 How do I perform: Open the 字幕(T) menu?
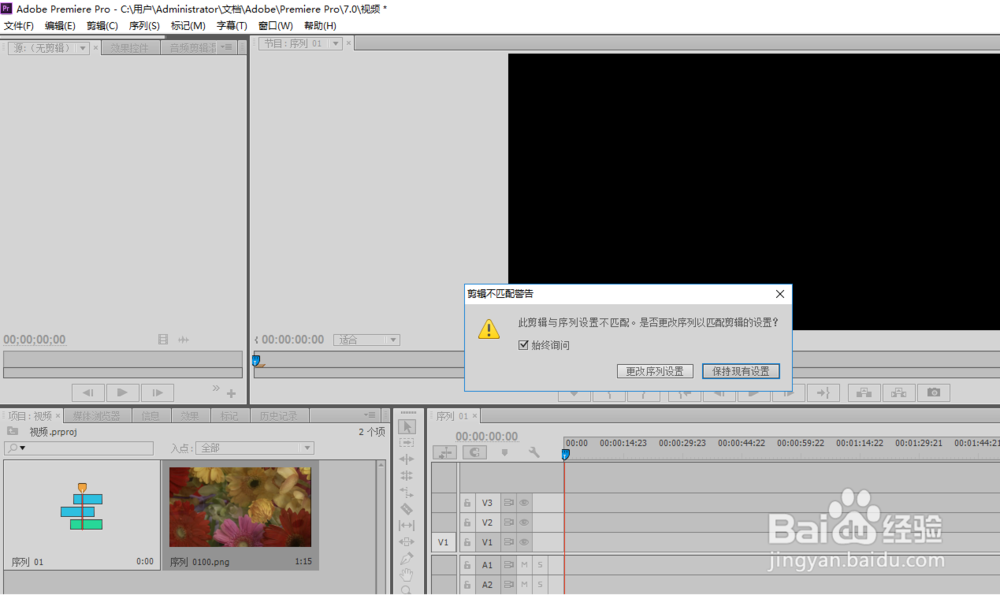[232, 26]
